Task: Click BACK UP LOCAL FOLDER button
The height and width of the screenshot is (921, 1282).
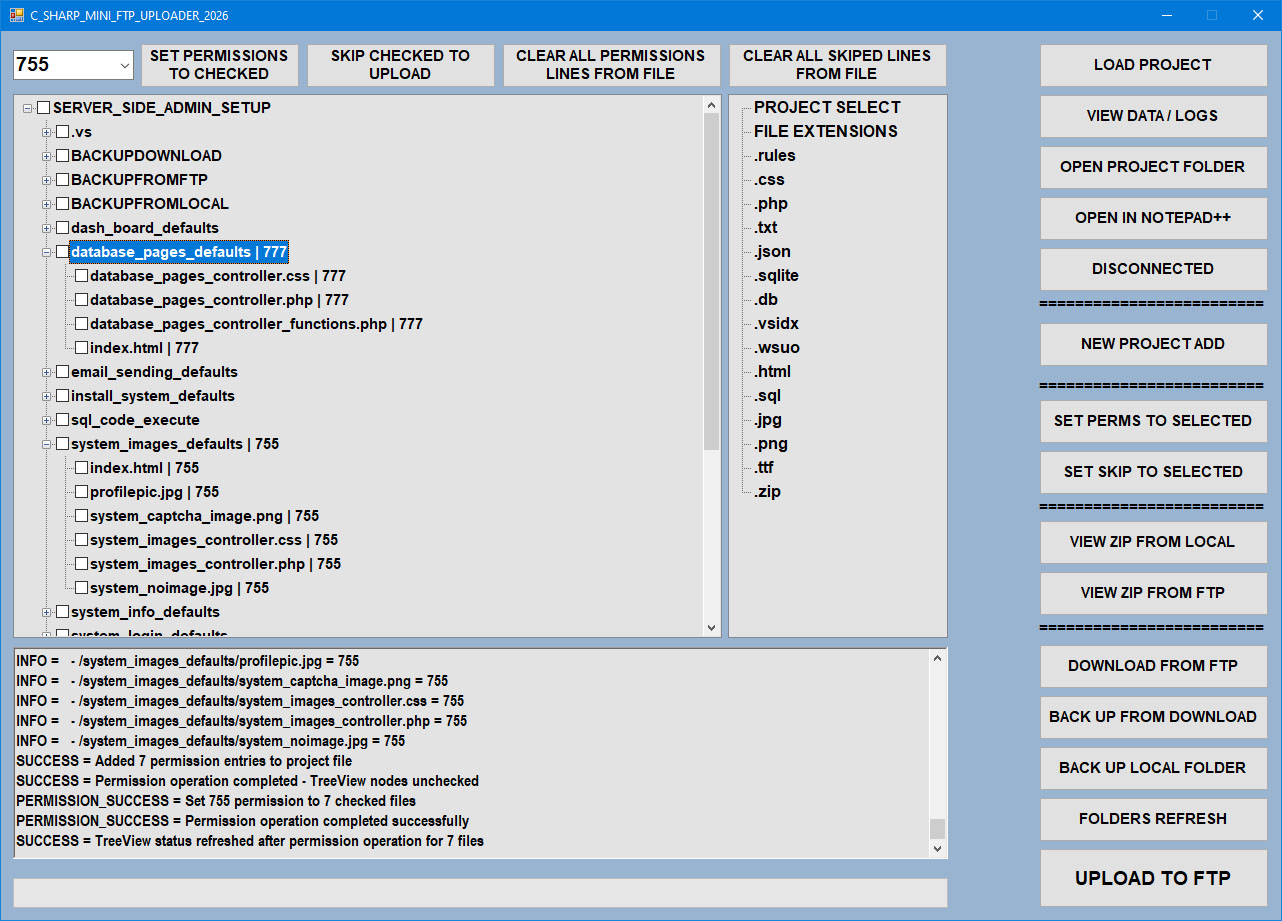Action: (x=1153, y=768)
